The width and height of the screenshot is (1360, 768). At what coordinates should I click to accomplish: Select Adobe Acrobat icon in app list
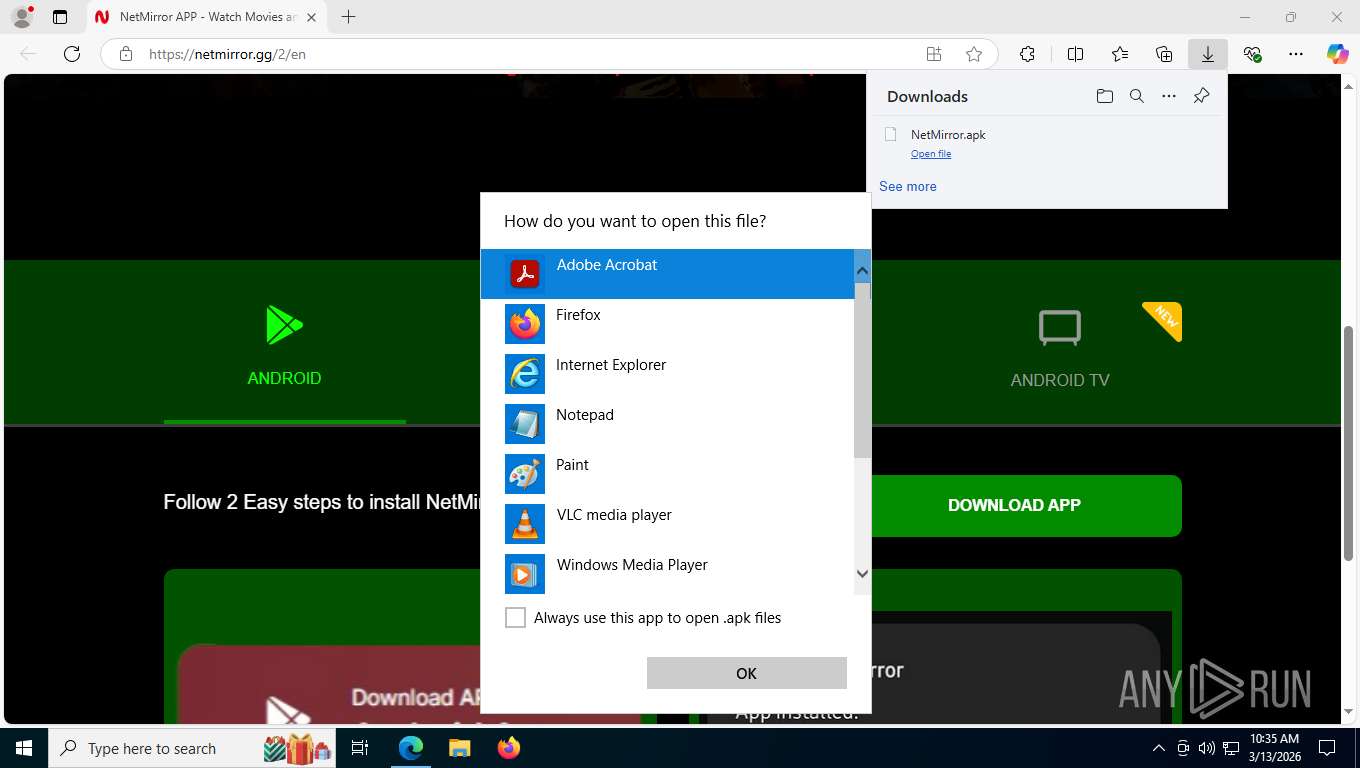pos(525,274)
